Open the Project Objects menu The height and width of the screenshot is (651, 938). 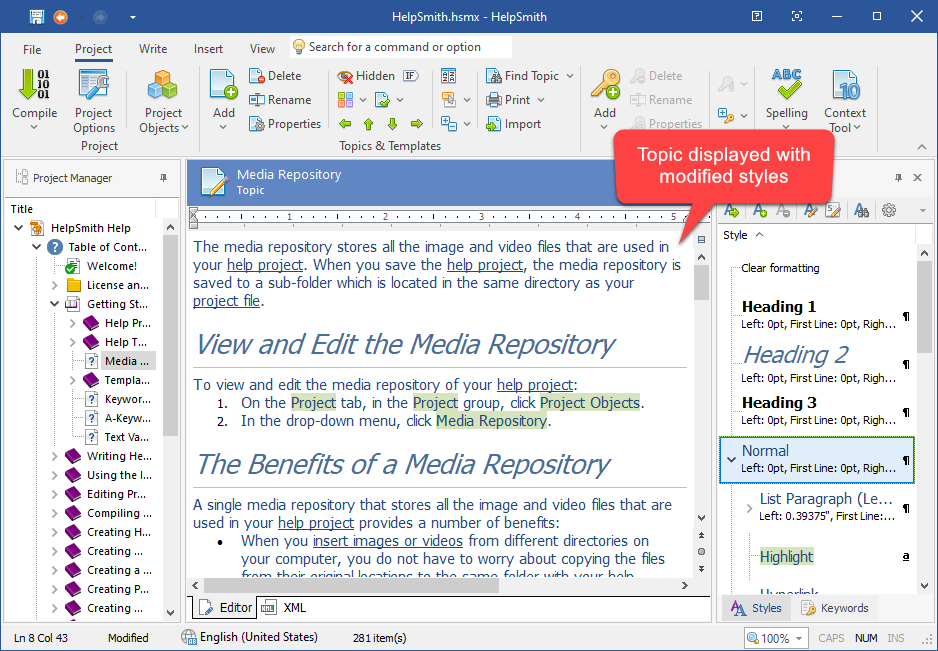(163, 101)
